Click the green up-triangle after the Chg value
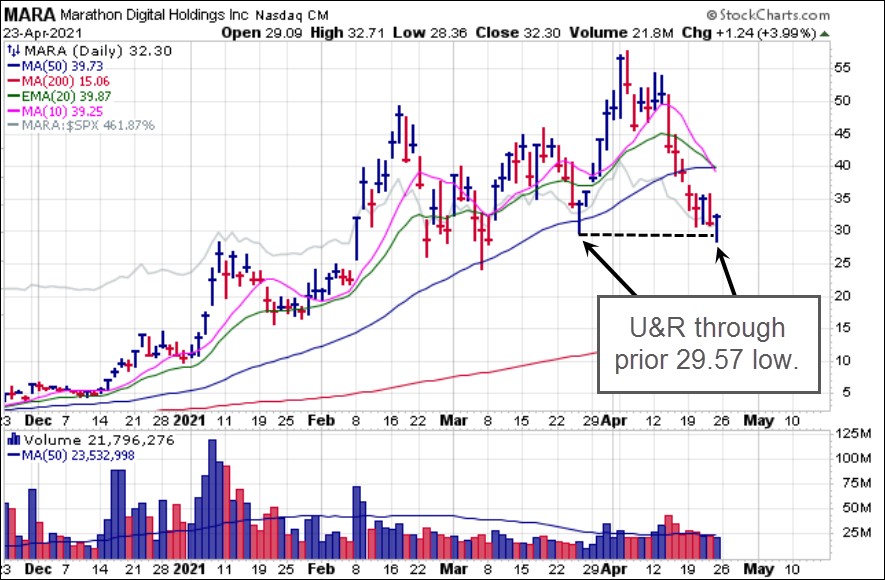Viewport: 885px width, 580px height. (x=825, y=33)
